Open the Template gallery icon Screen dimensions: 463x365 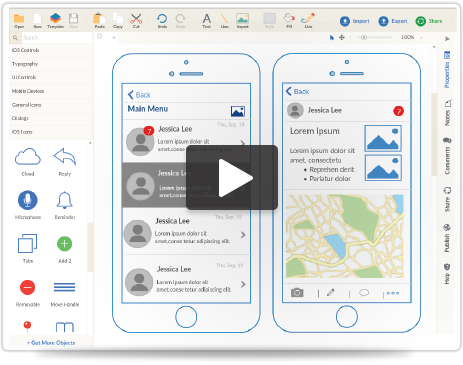[55, 21]
